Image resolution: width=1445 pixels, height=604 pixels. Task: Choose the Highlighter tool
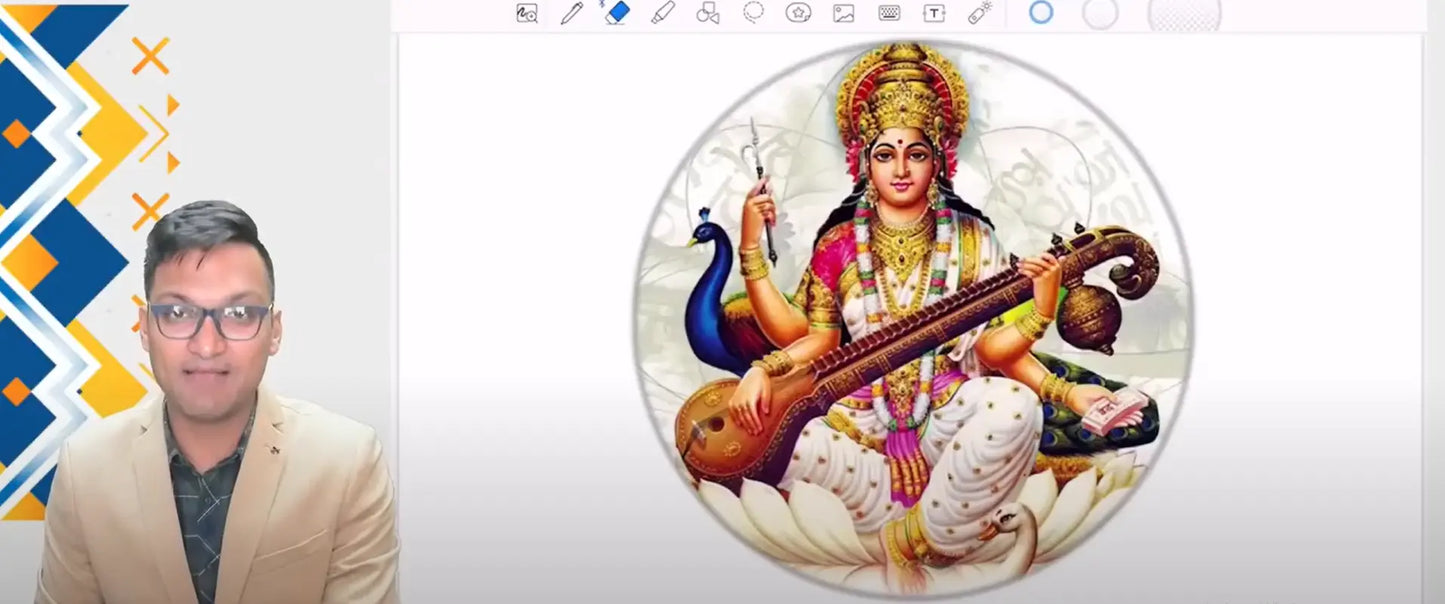pos(662,13)
